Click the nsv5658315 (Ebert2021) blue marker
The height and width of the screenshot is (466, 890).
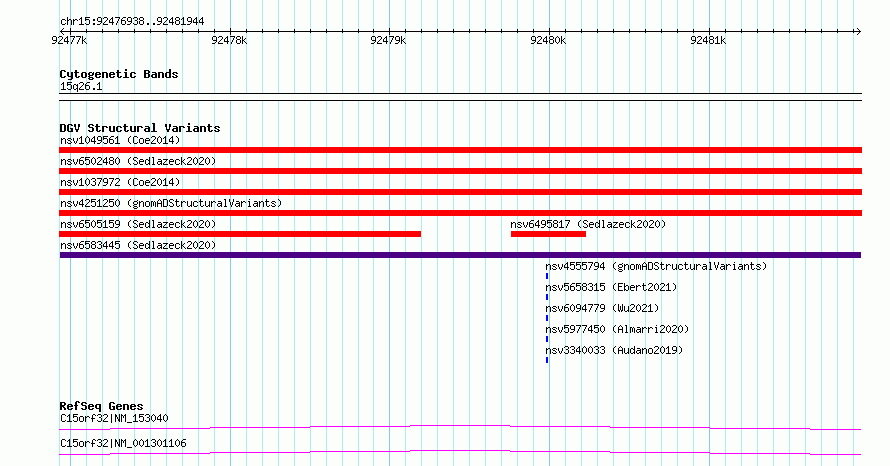click(x=547, y=297)
